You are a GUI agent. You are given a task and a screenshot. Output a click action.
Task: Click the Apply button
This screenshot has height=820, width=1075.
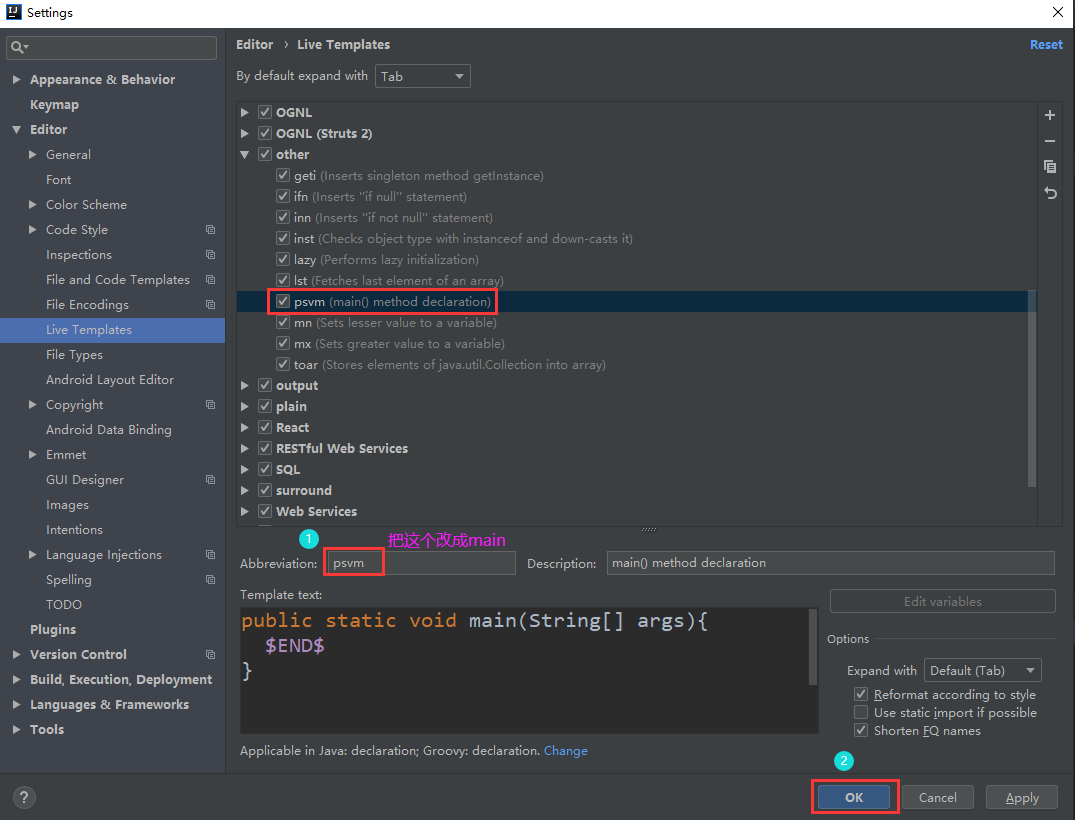[x=1022, y=797]
